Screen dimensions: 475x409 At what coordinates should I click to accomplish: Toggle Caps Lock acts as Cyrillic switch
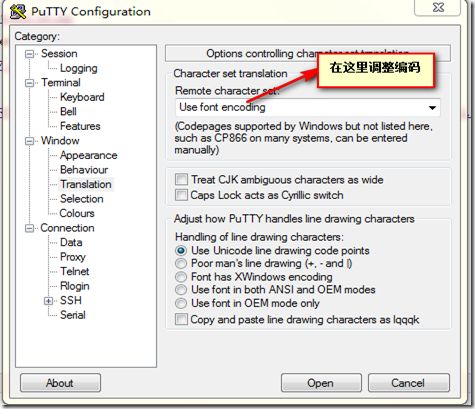point(181,195)
